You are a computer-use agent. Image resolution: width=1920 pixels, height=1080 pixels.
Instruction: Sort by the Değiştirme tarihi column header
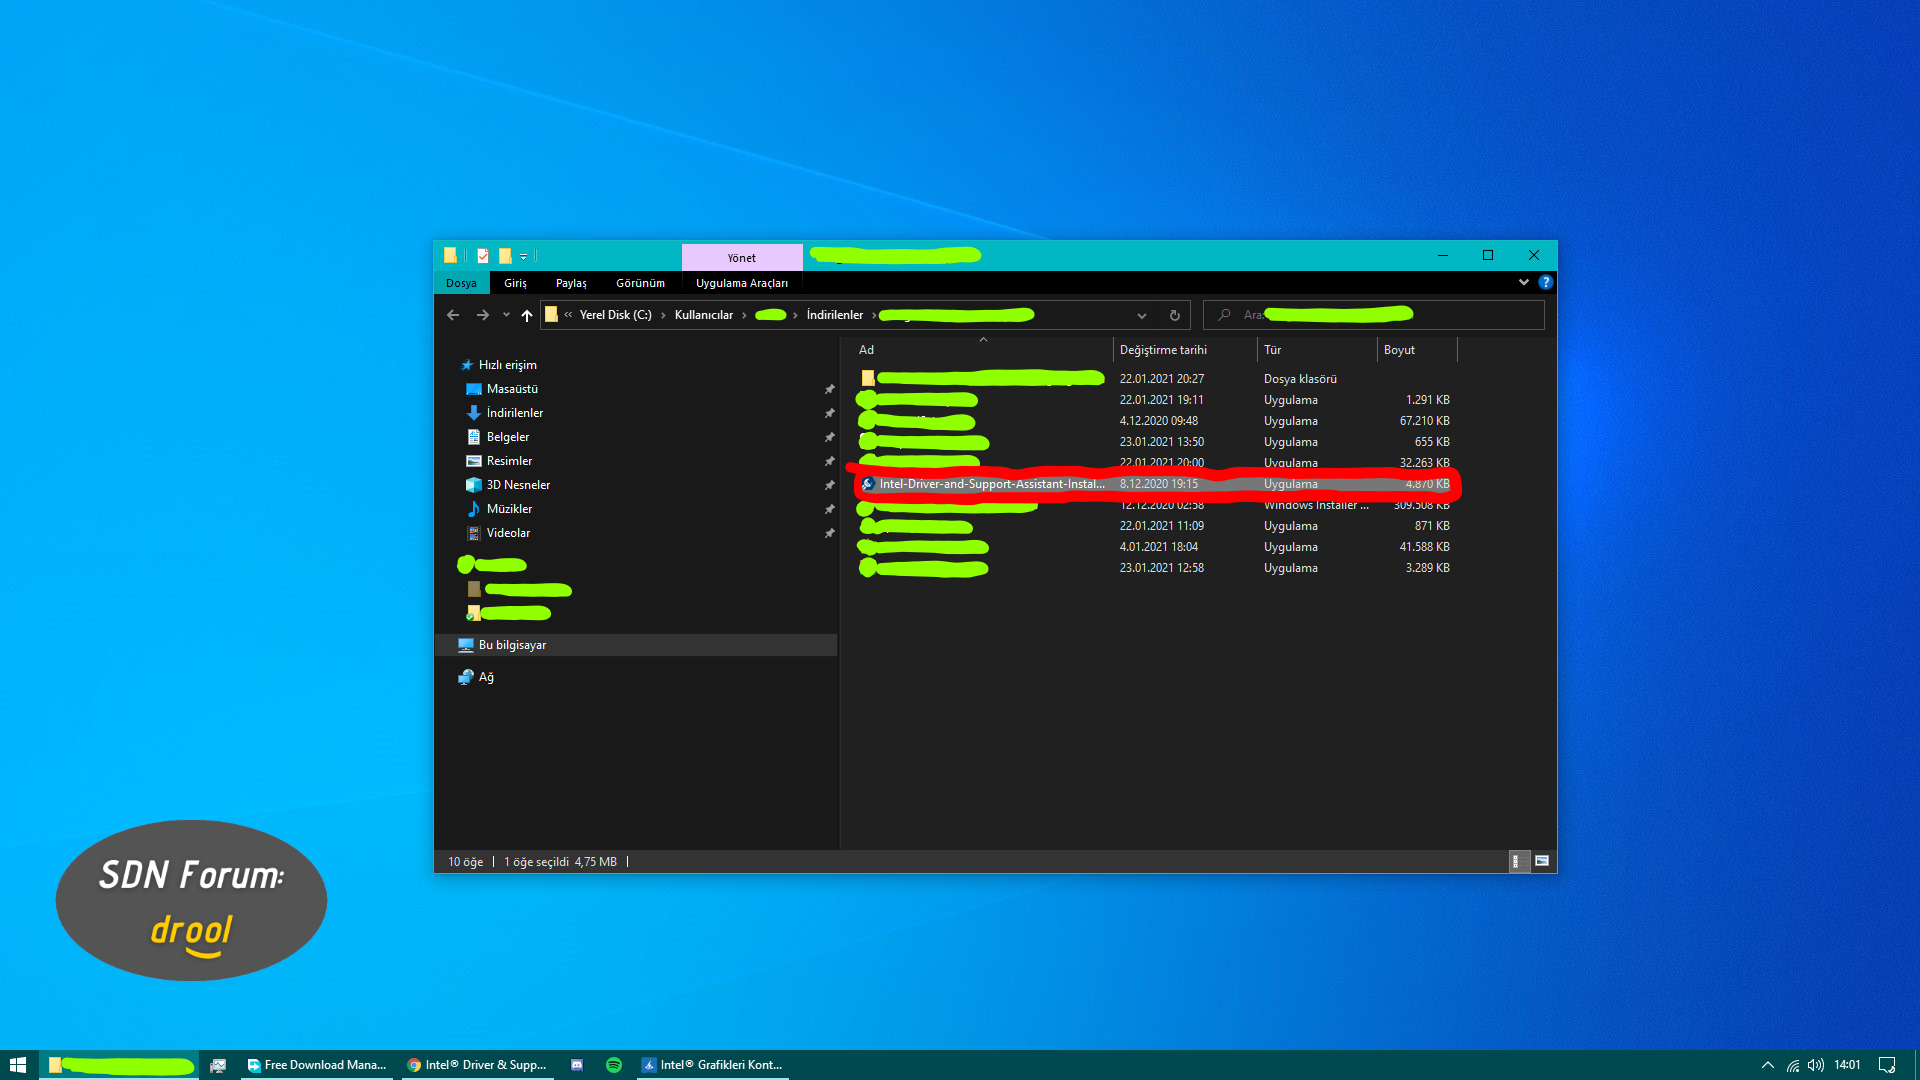coord(1163,350)
